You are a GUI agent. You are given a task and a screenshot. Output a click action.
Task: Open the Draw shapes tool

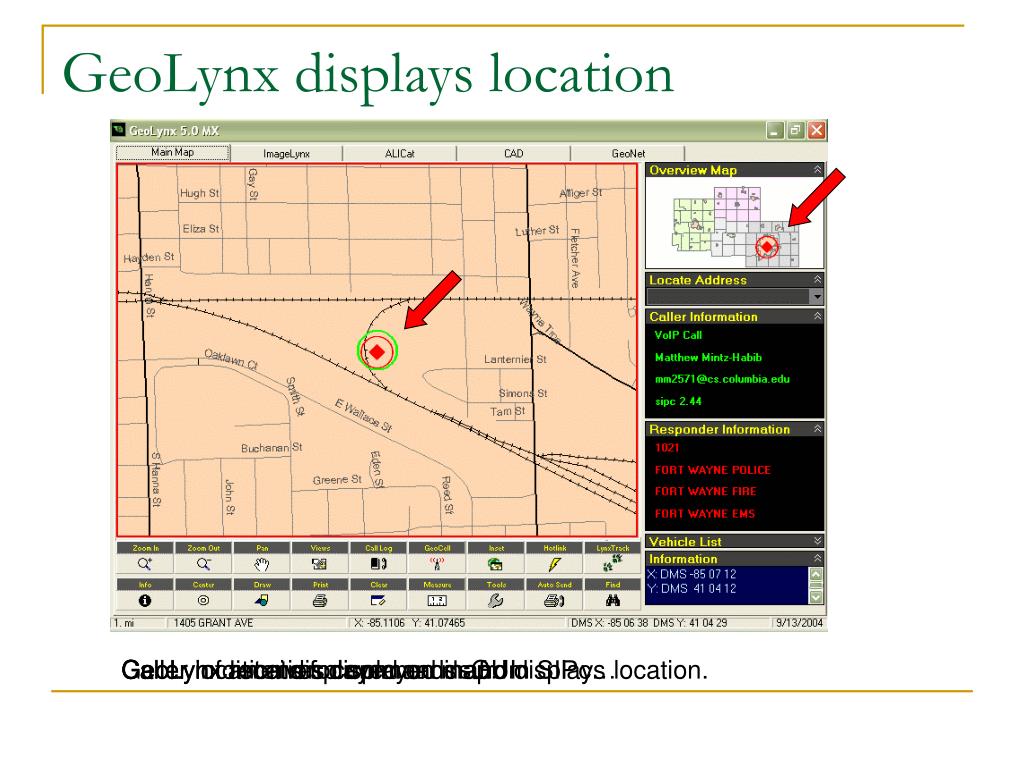click(262, 600)
